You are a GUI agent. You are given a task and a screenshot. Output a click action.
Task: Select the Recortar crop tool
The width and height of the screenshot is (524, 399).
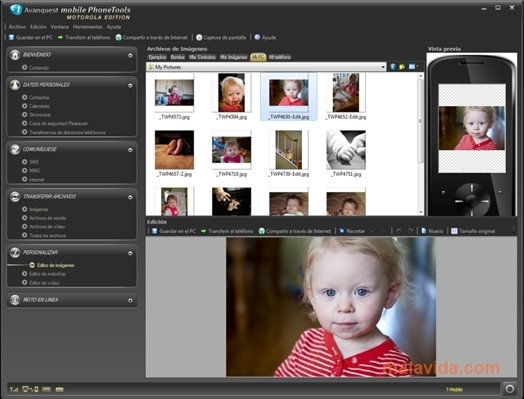(352, 231)
